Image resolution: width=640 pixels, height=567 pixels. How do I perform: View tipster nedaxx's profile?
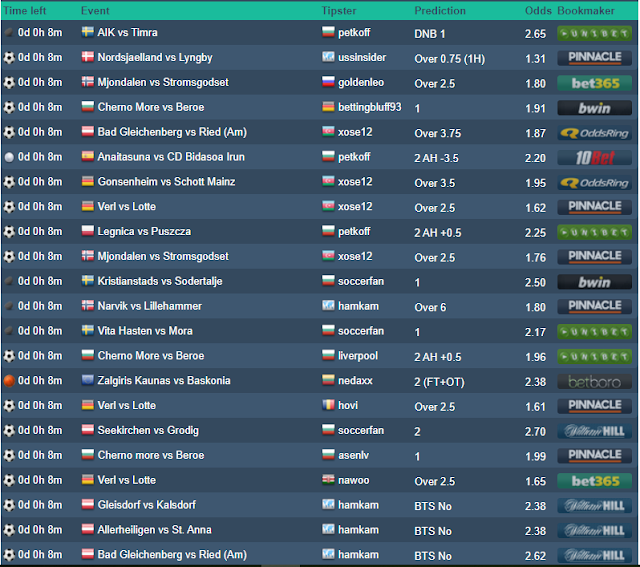(x=355, y=381)
